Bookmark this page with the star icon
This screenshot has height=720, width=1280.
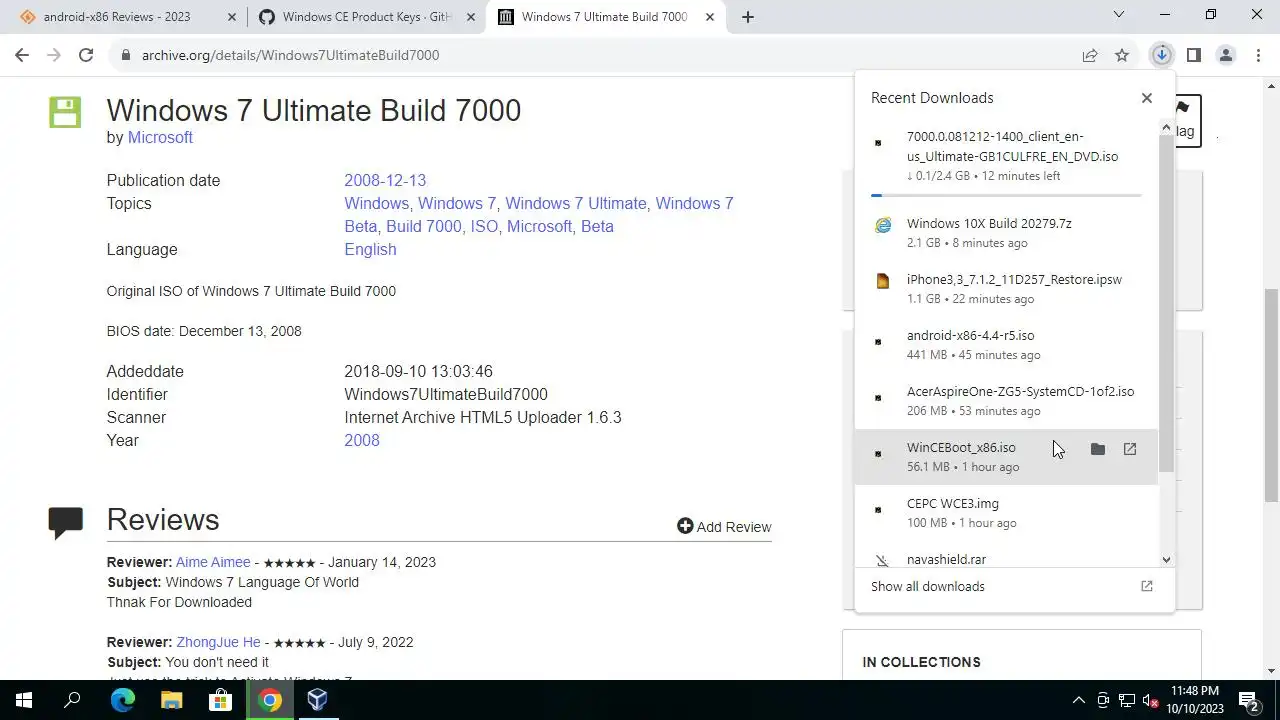[x=1122, y=55]
